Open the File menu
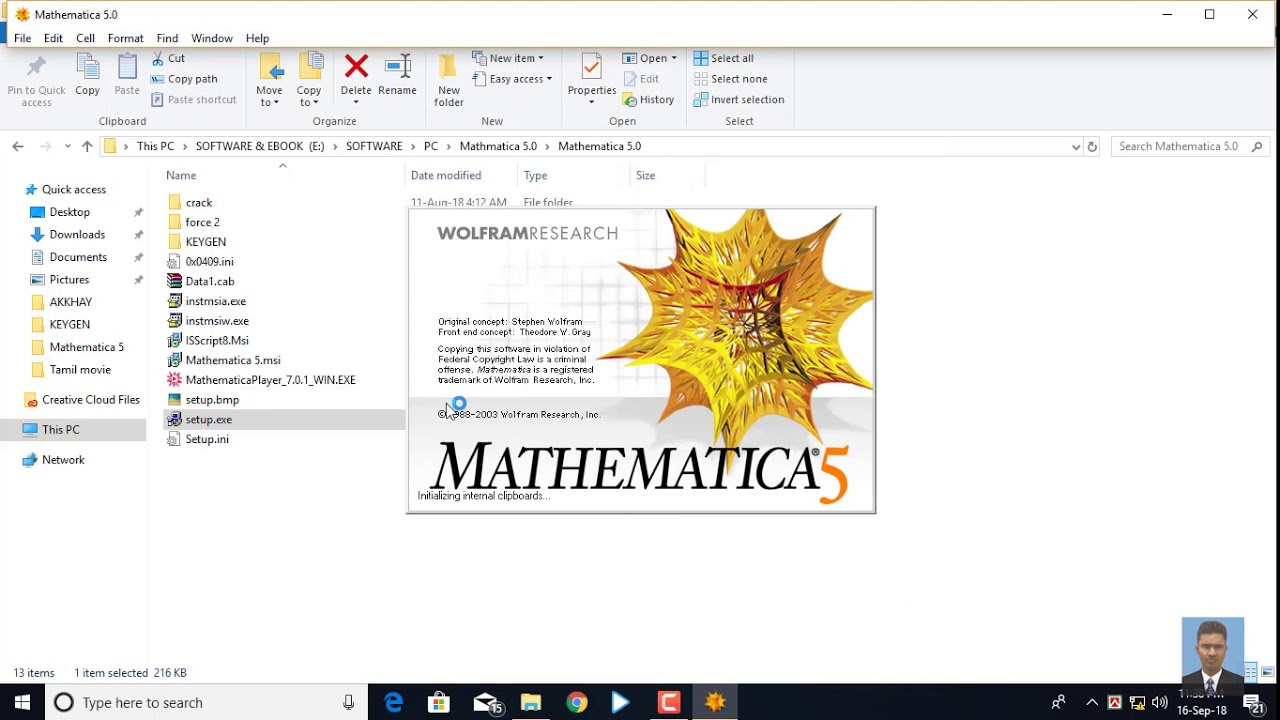Image resolution: width=1280 pixels, height=720 pixels. 22,38
